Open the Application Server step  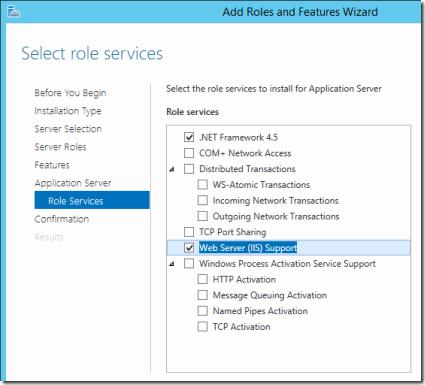(x=73, y=183)
